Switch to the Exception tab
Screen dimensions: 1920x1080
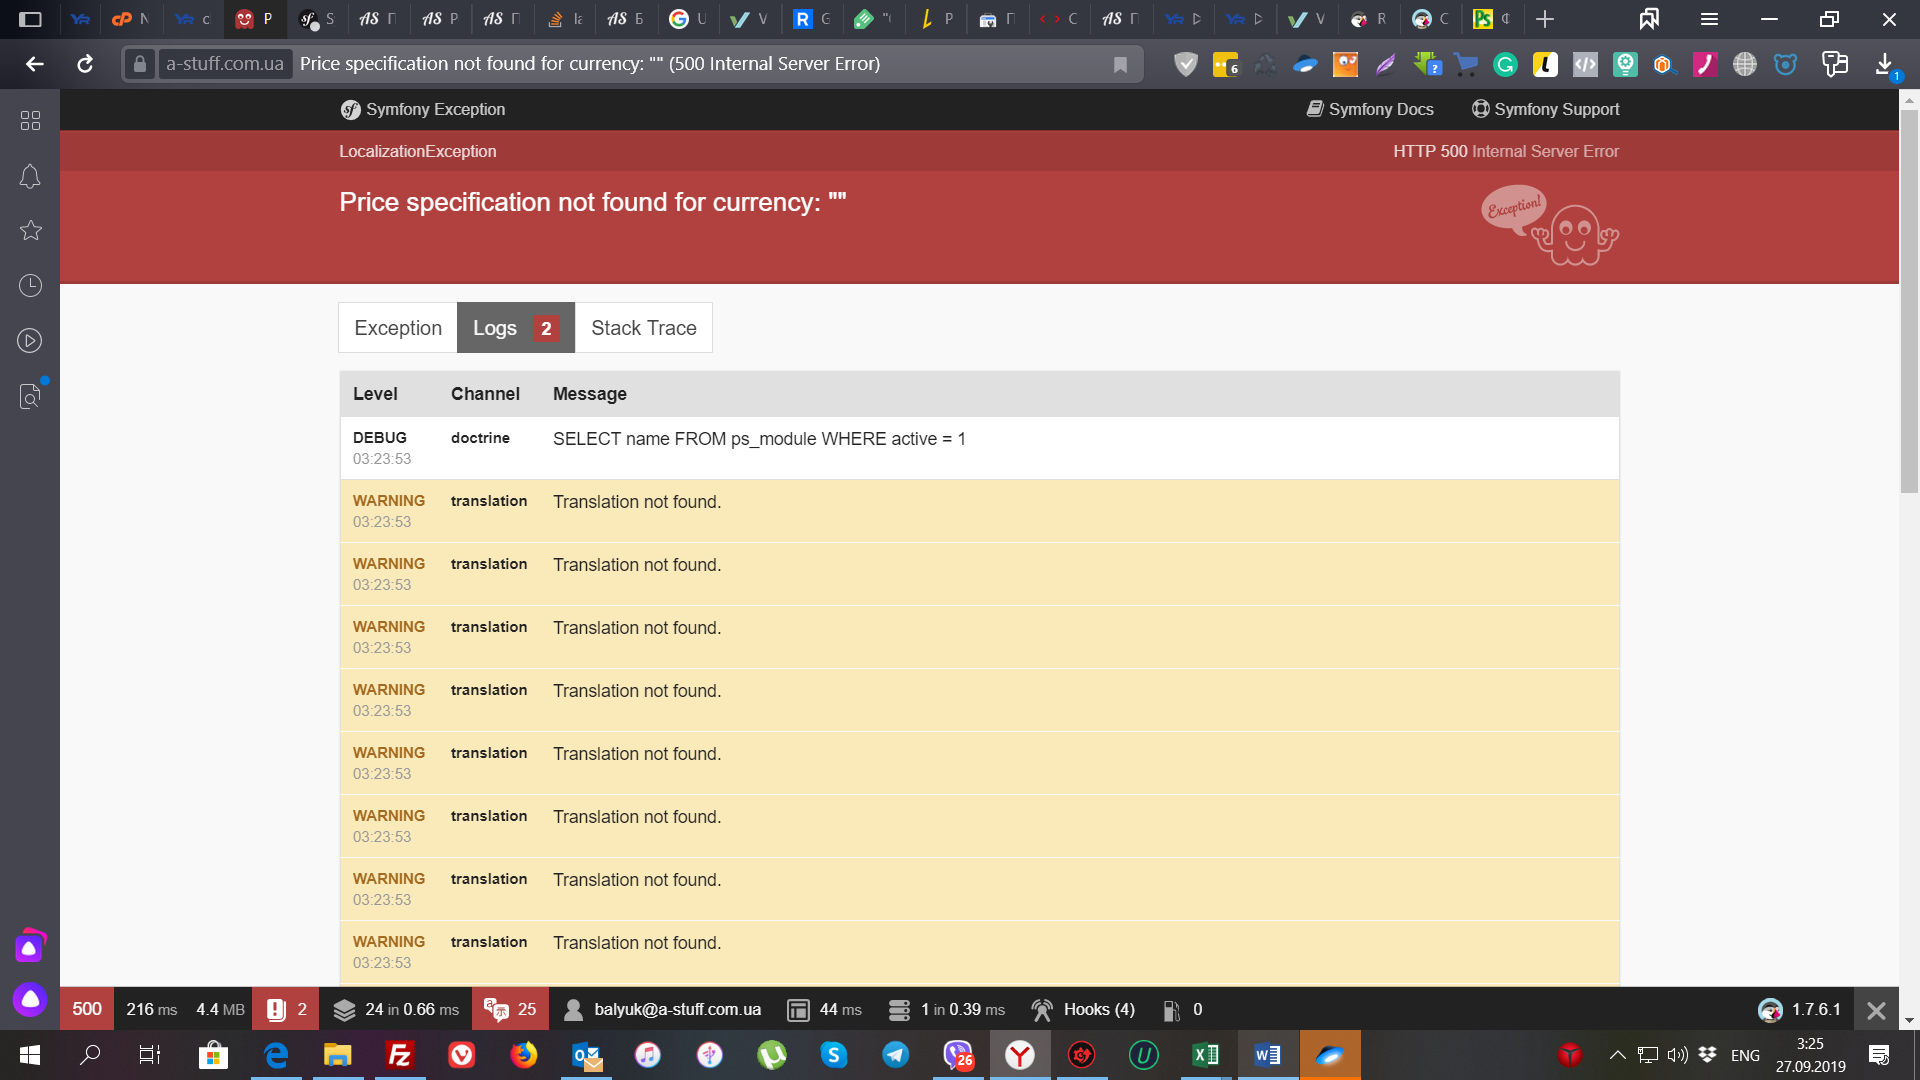tap(397, 327)
